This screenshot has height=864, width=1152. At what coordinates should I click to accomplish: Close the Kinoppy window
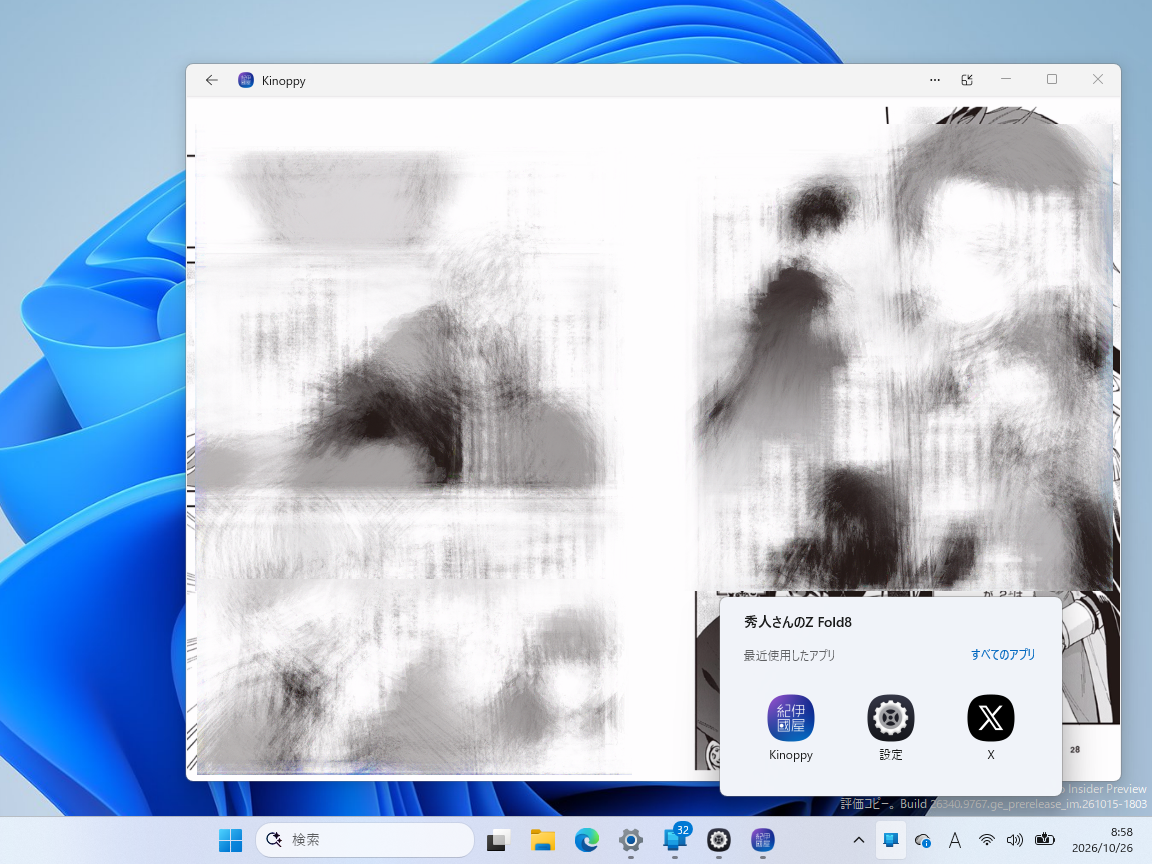point(1098,79)
